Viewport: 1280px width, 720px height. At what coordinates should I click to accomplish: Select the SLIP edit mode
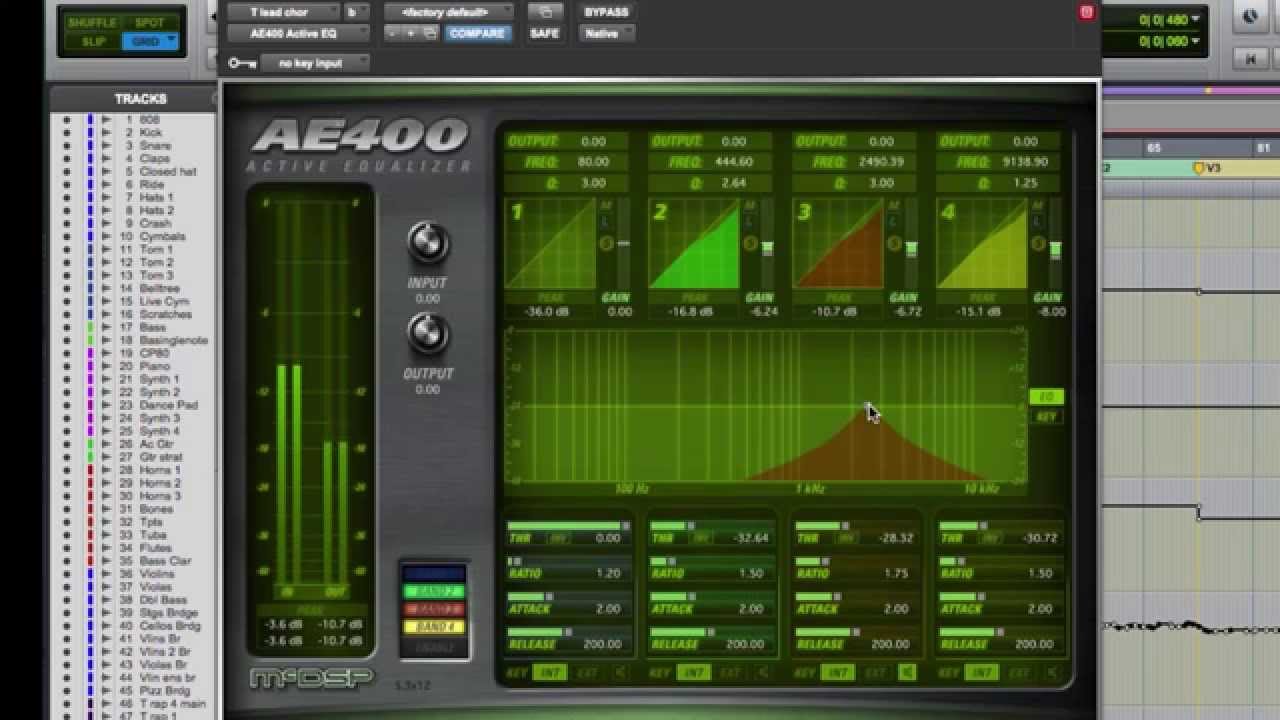coord(93,42)
